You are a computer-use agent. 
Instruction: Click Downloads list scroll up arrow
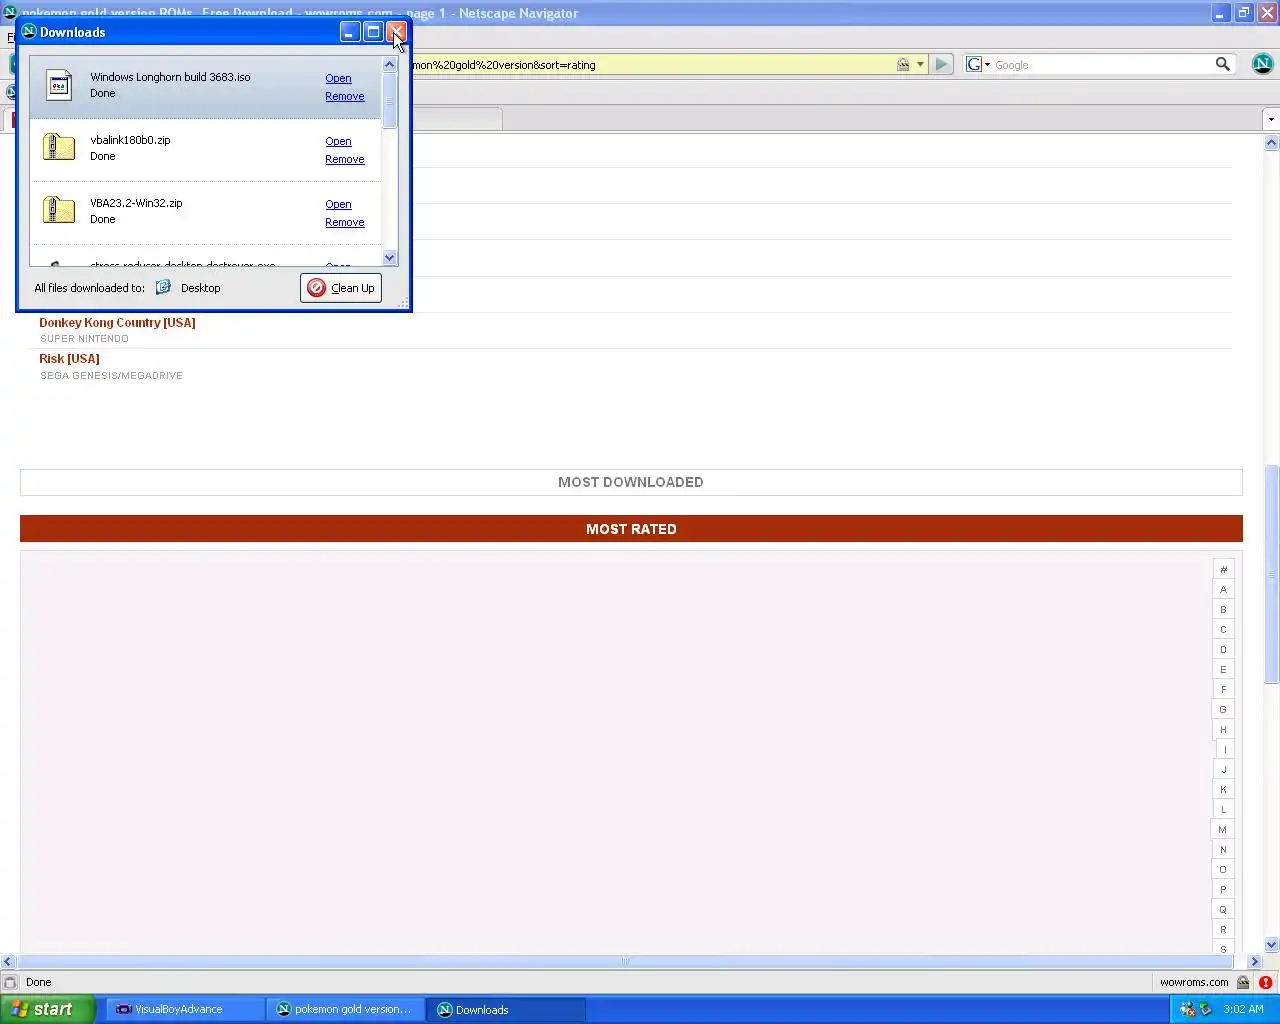click(x=390, y=64)
